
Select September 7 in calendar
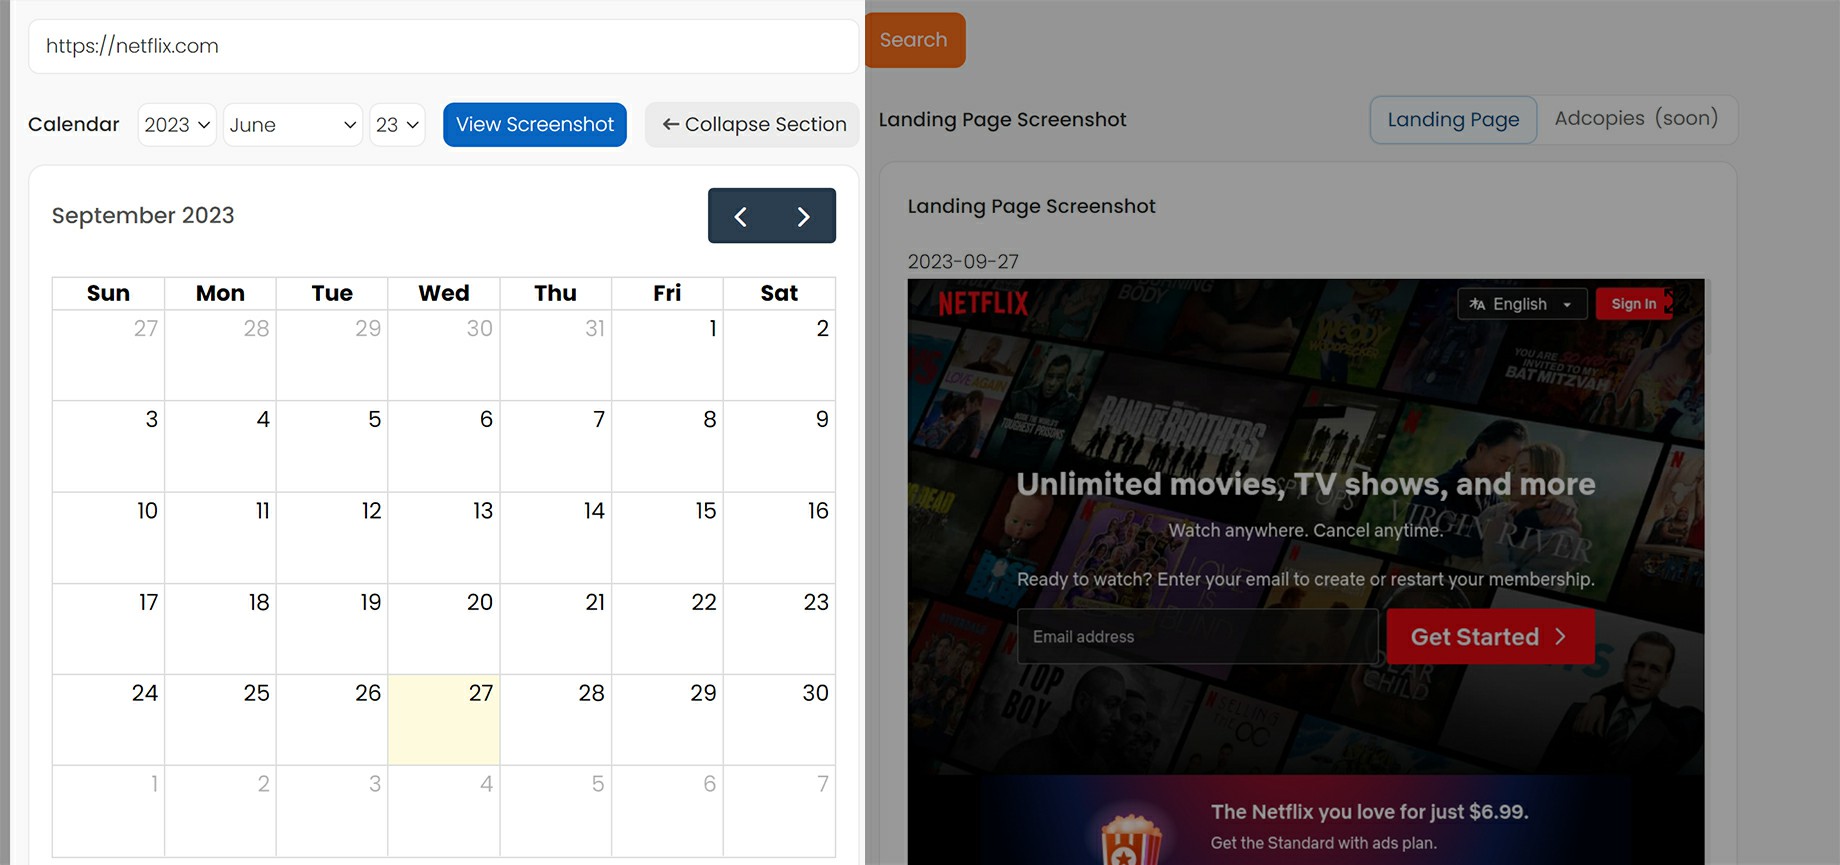point(556,447)
